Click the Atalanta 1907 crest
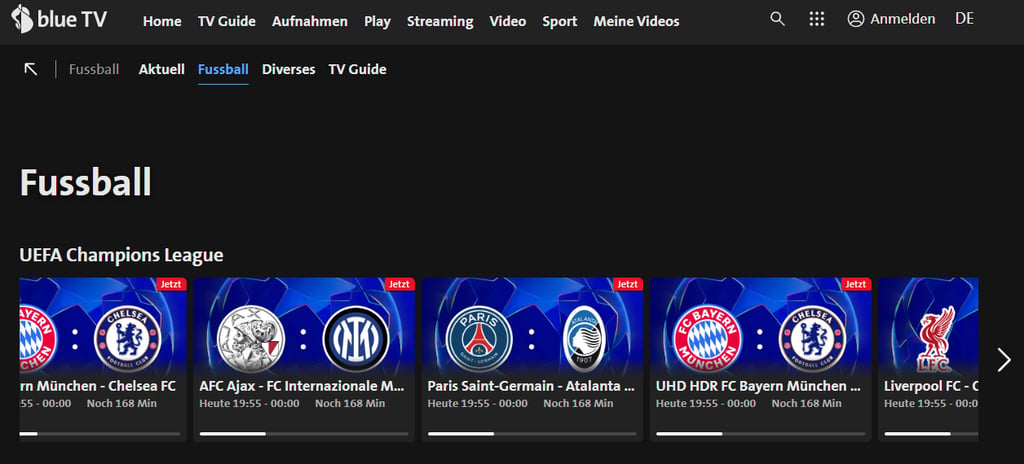This screenshot has height=464, width=1024. [584, 339]
